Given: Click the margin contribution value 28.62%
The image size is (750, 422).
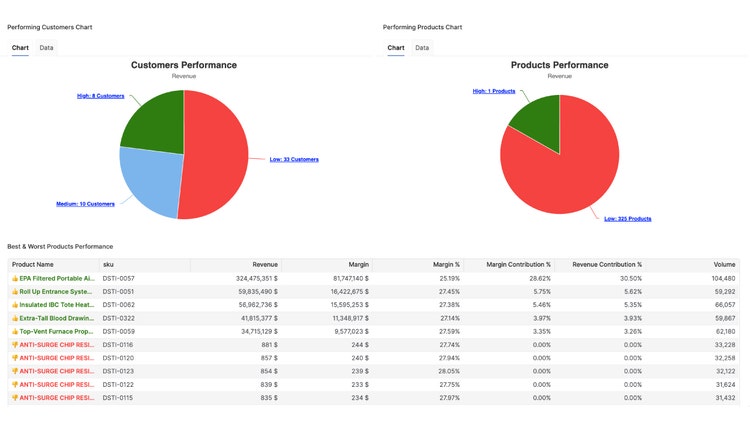Looking at the screenshot, I should [x=540, y=278].
